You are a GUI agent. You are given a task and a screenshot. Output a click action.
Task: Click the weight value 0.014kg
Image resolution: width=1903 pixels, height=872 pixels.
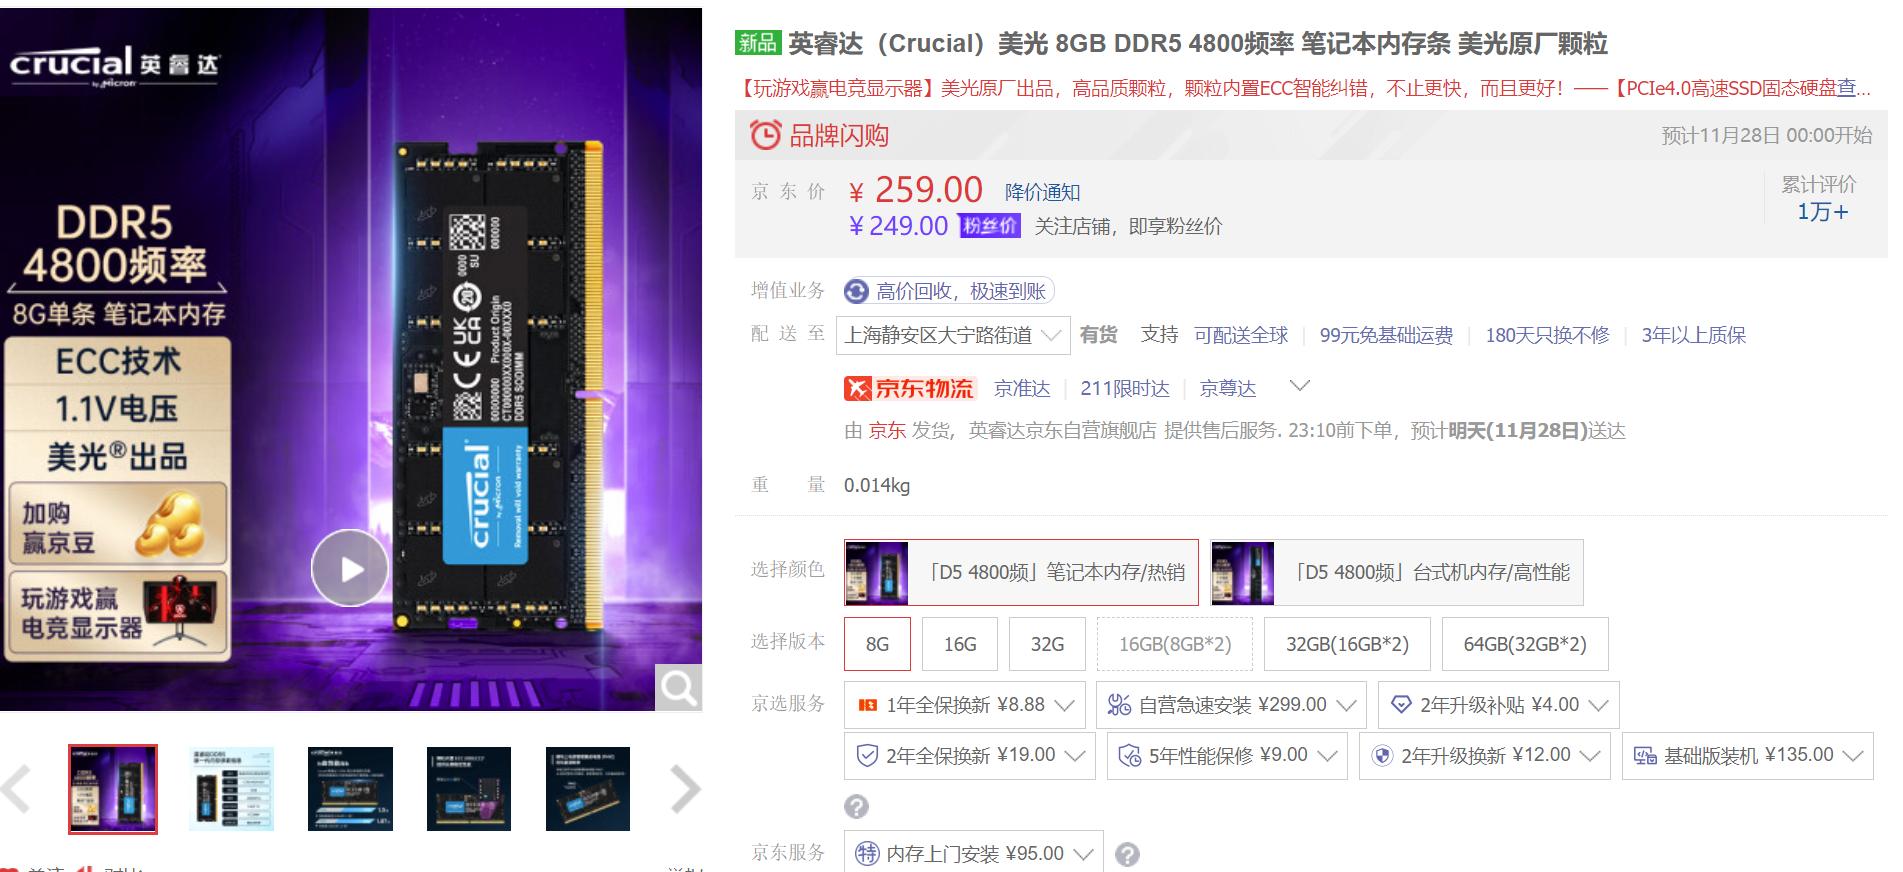(877, 486)
